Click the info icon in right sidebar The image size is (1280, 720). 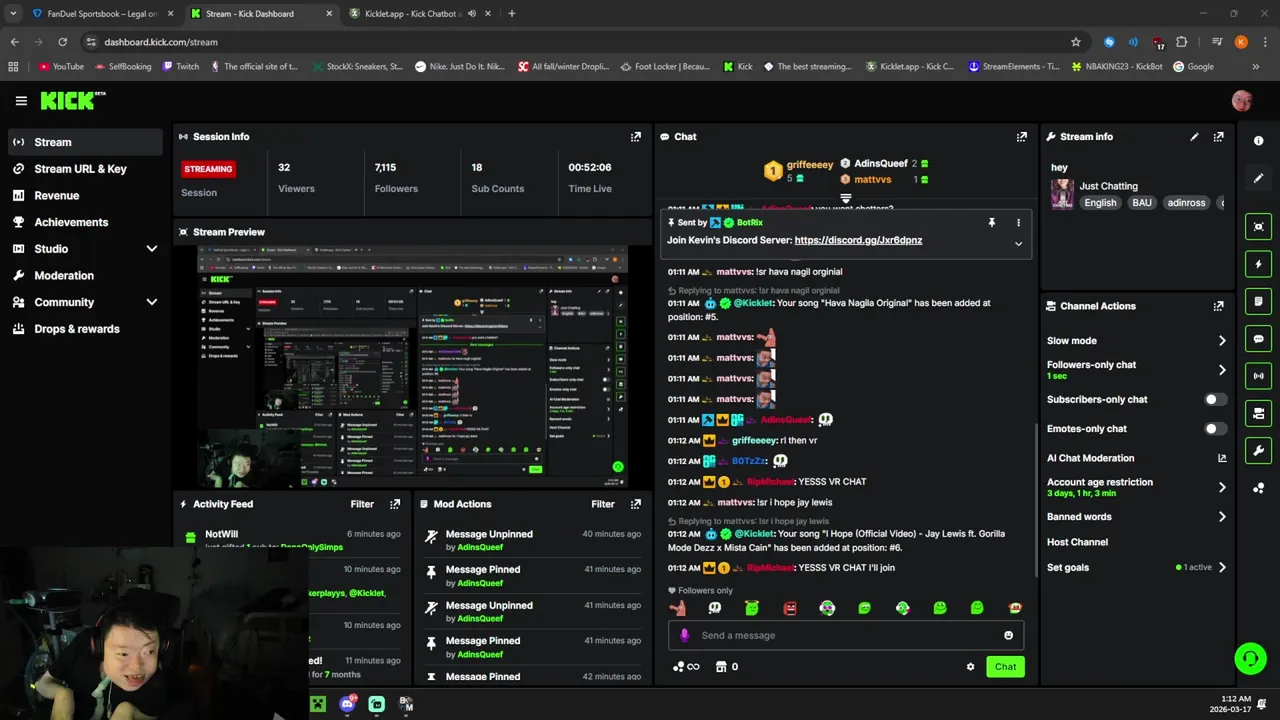1259,141
